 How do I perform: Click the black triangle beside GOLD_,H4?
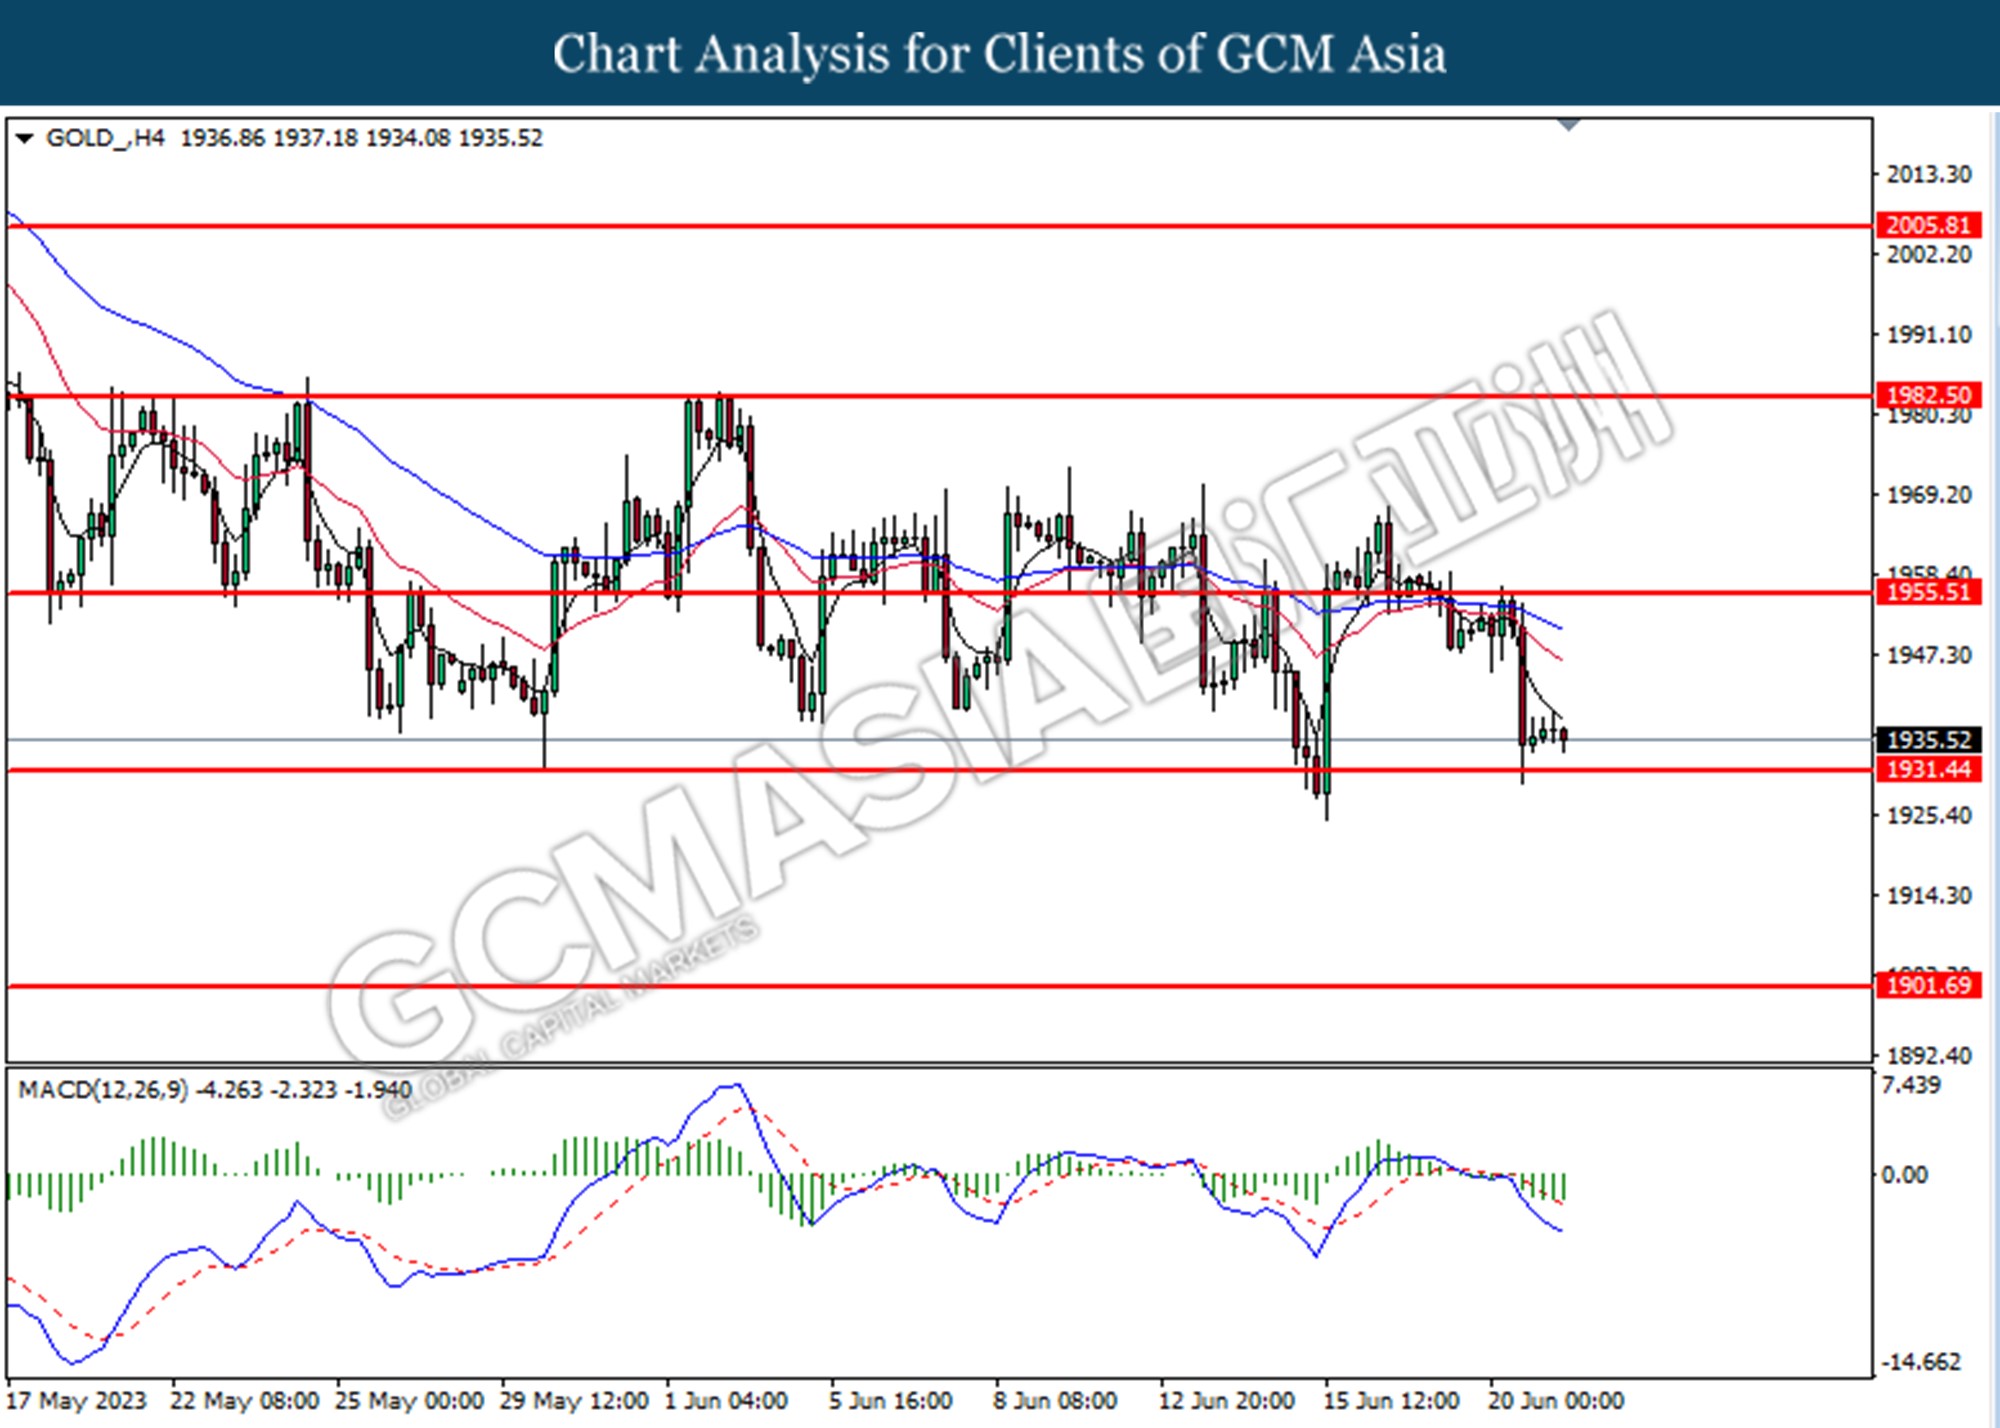coord(24,138)
